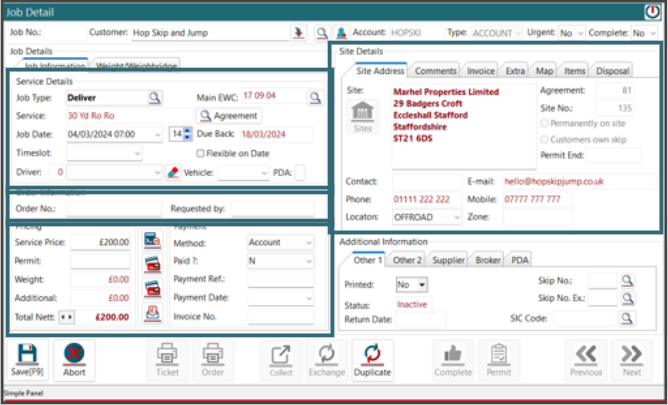Click the Order No. input field
The height and width of the screenshot is (405, 668).
coord(114,209)
